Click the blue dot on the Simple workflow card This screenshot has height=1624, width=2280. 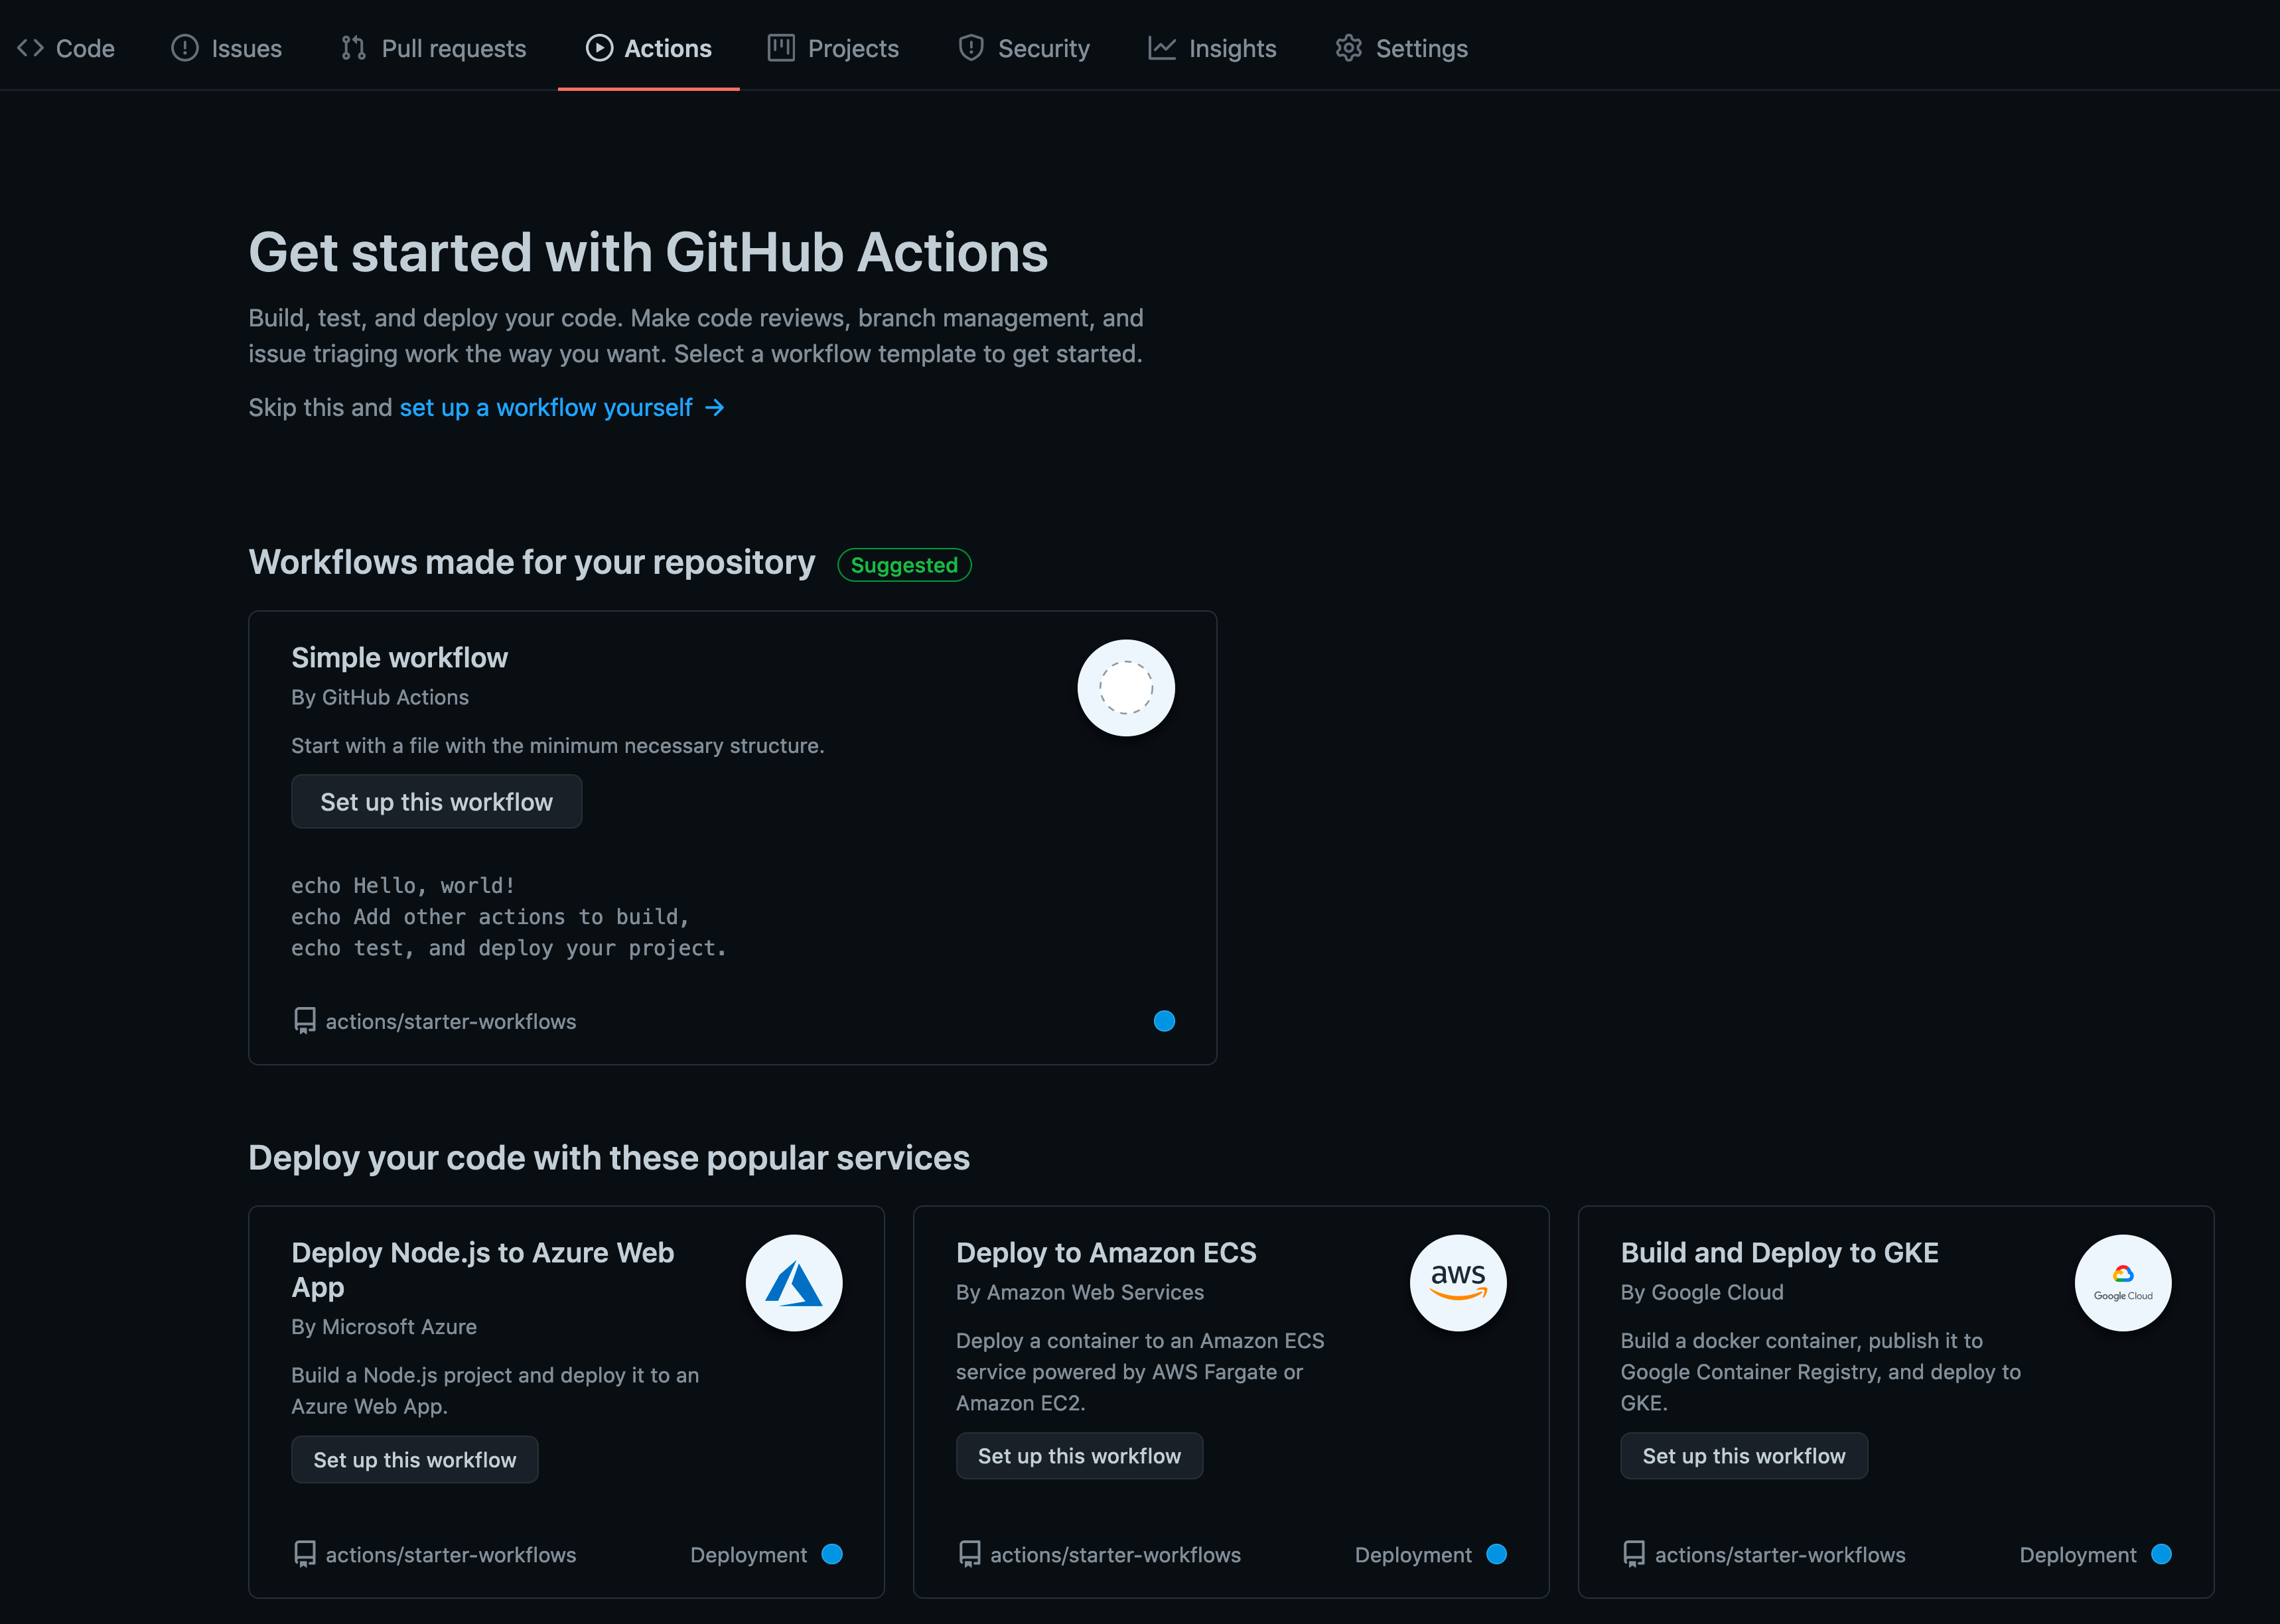pyautogui.click(x=1164, y=1021)
